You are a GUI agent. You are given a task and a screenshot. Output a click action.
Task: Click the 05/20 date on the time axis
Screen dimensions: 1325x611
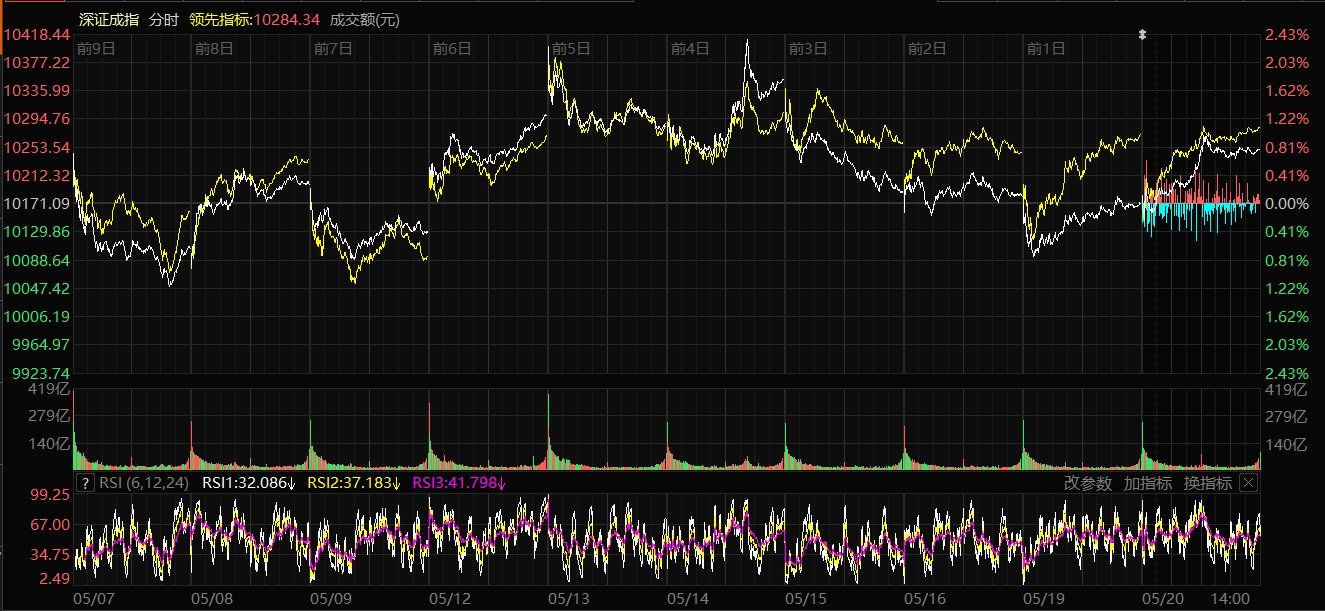click(1164, 598)
